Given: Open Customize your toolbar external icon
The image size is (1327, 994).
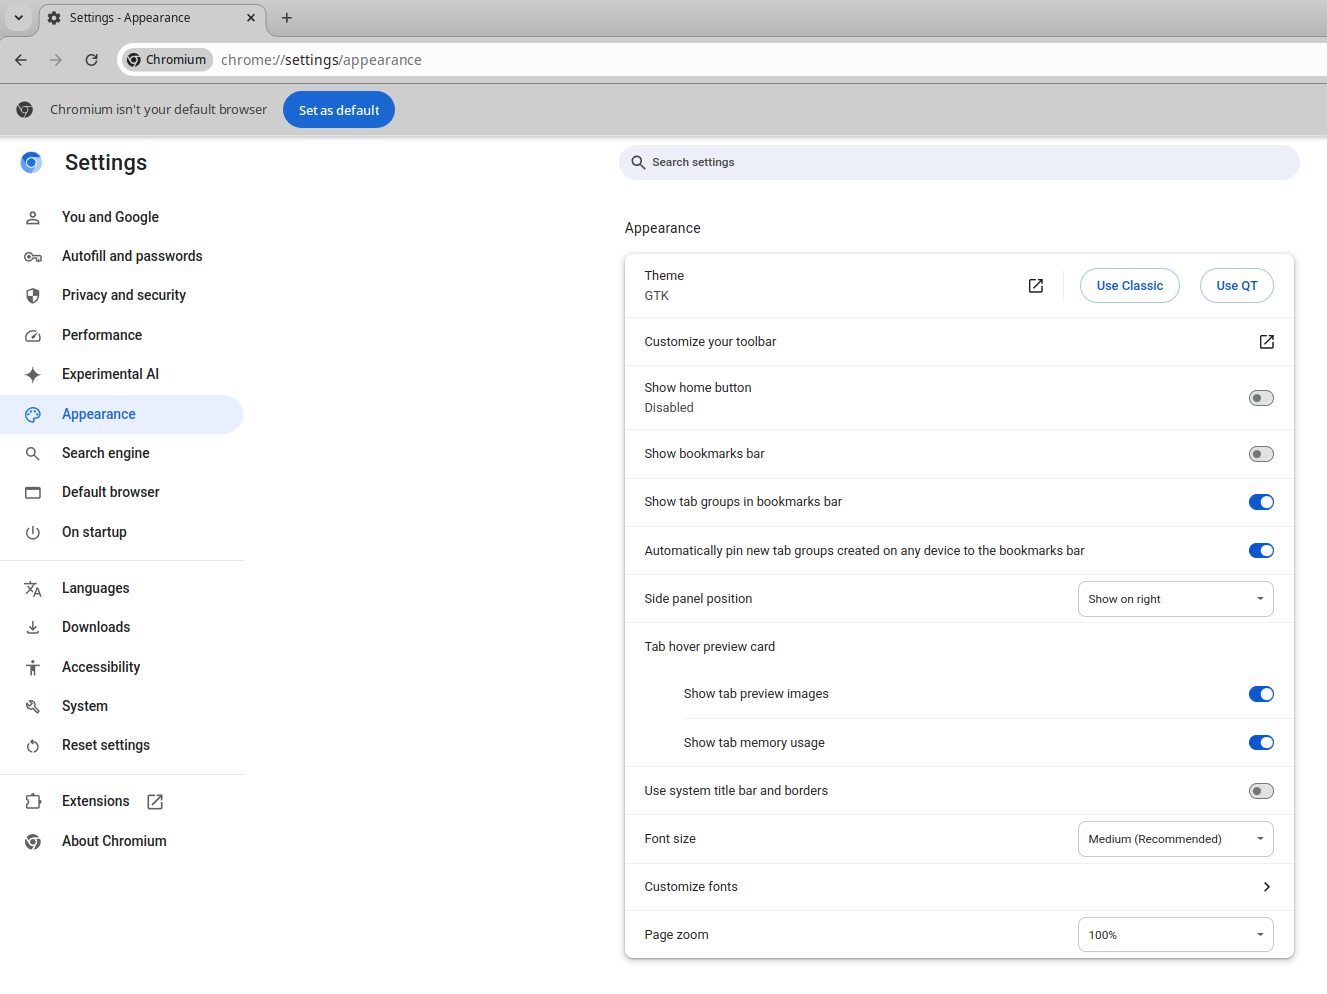Looking at the screenshot, I should (x=1267, y=342).
